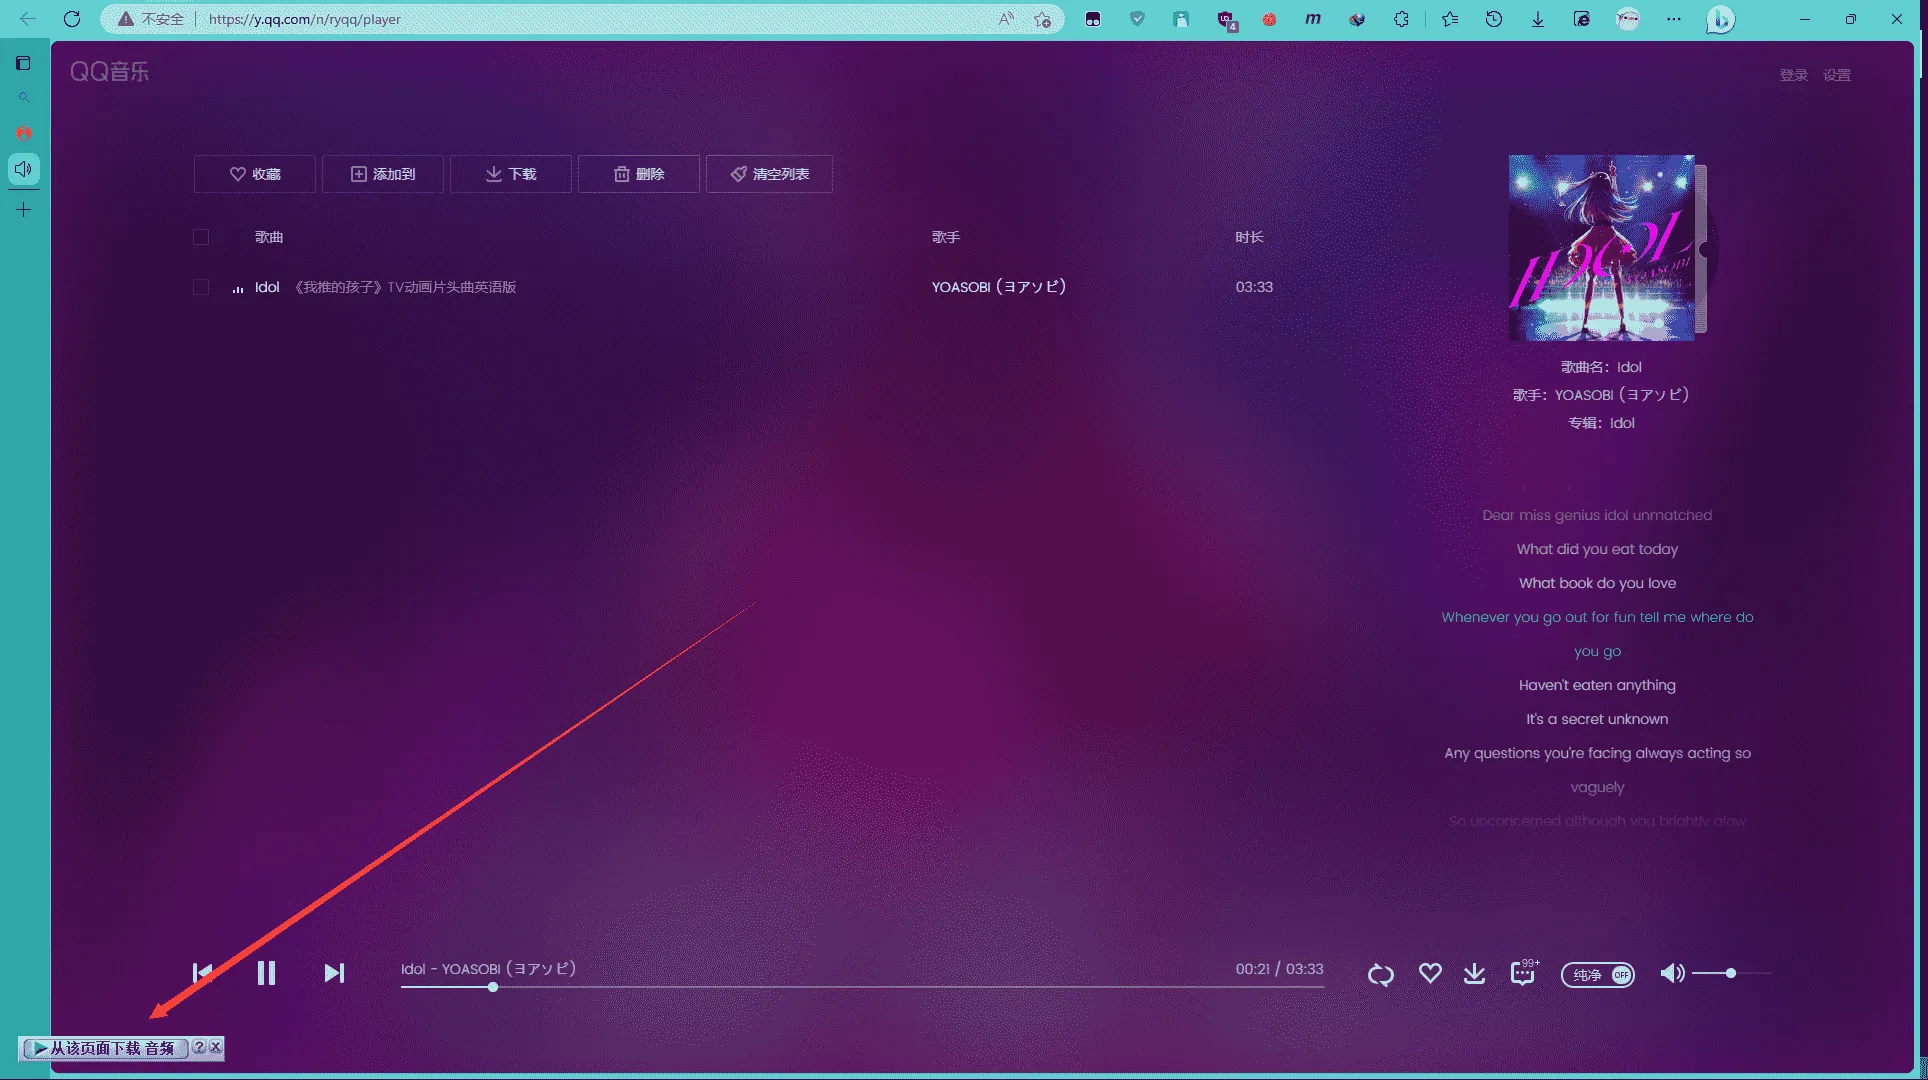
Task: Like the current song with heart icon
Action: (x=1430, y=973)
